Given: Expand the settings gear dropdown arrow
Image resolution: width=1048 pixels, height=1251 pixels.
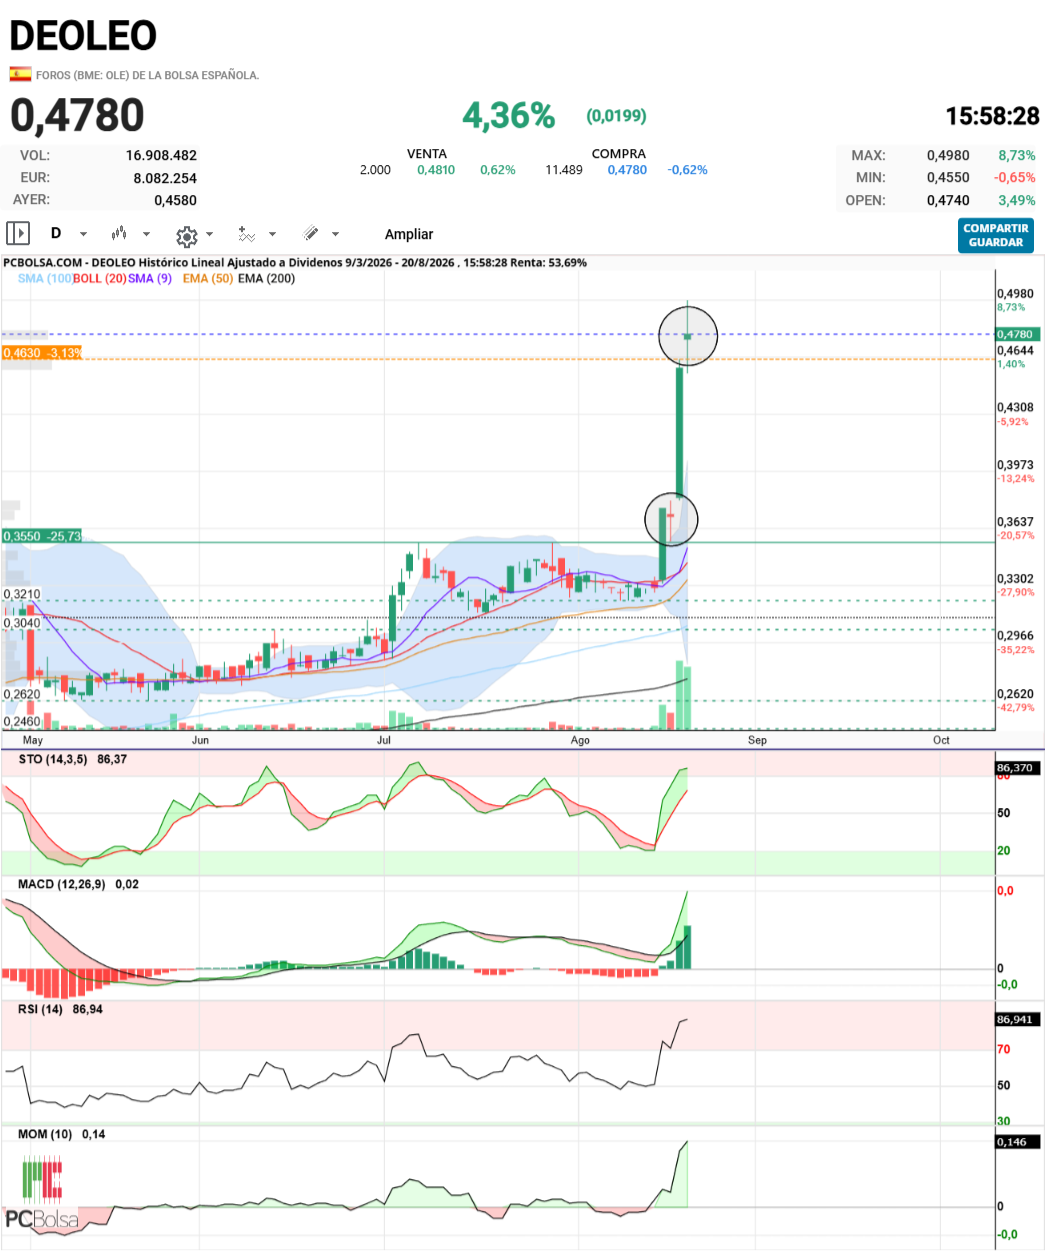Looking at the screenshot, I should point(209,235).
